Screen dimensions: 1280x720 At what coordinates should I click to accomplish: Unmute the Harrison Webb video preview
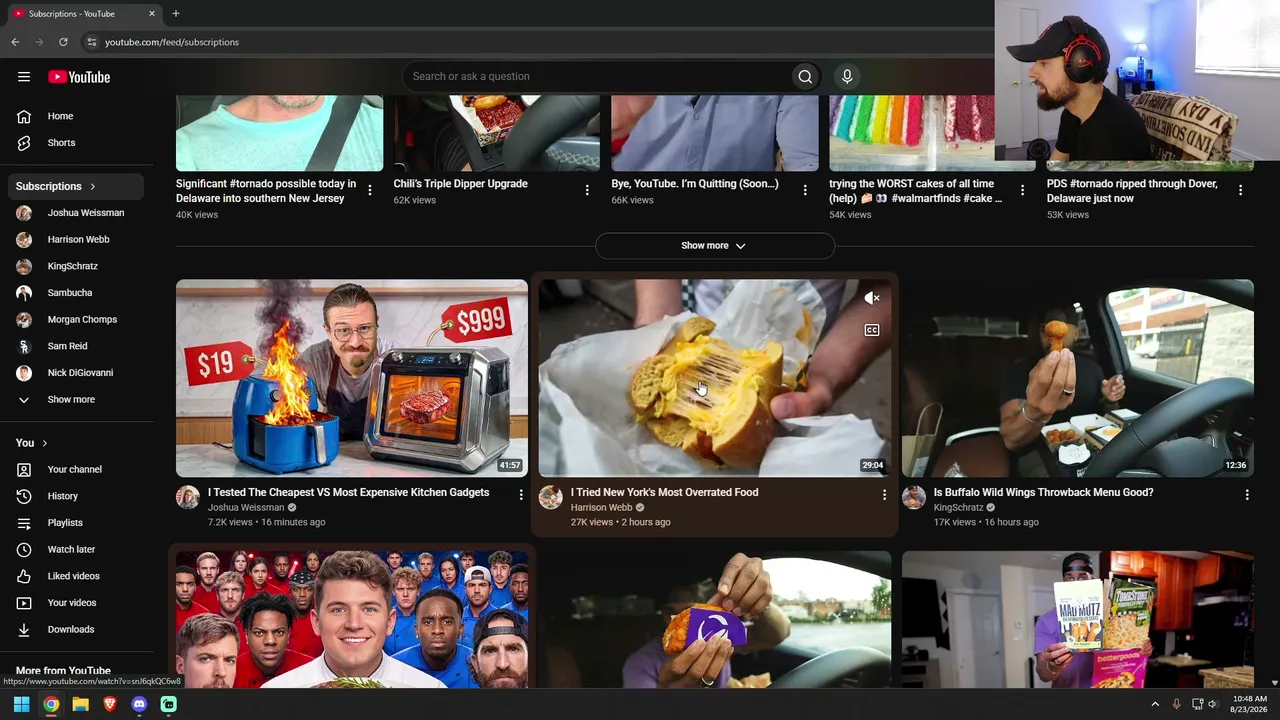872,298
